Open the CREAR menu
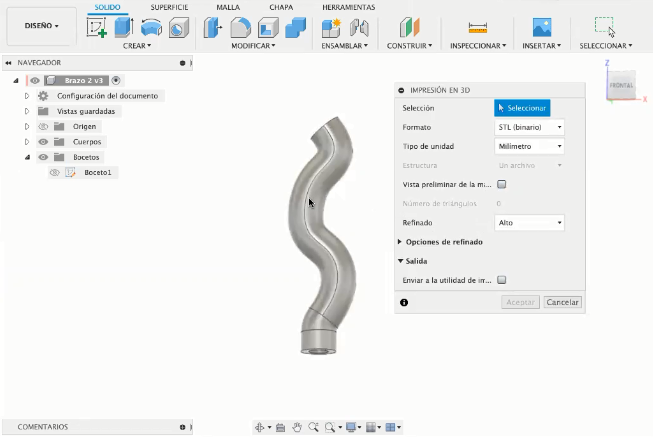The image size is (653, 437). coord(137,45)
